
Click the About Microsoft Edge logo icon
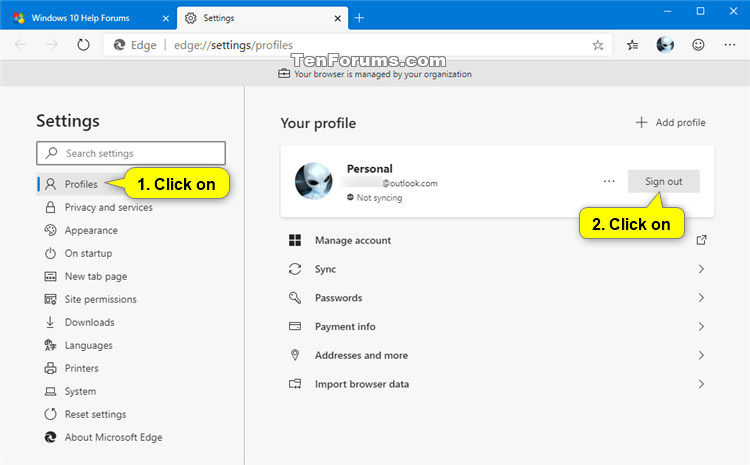(50, 437)
